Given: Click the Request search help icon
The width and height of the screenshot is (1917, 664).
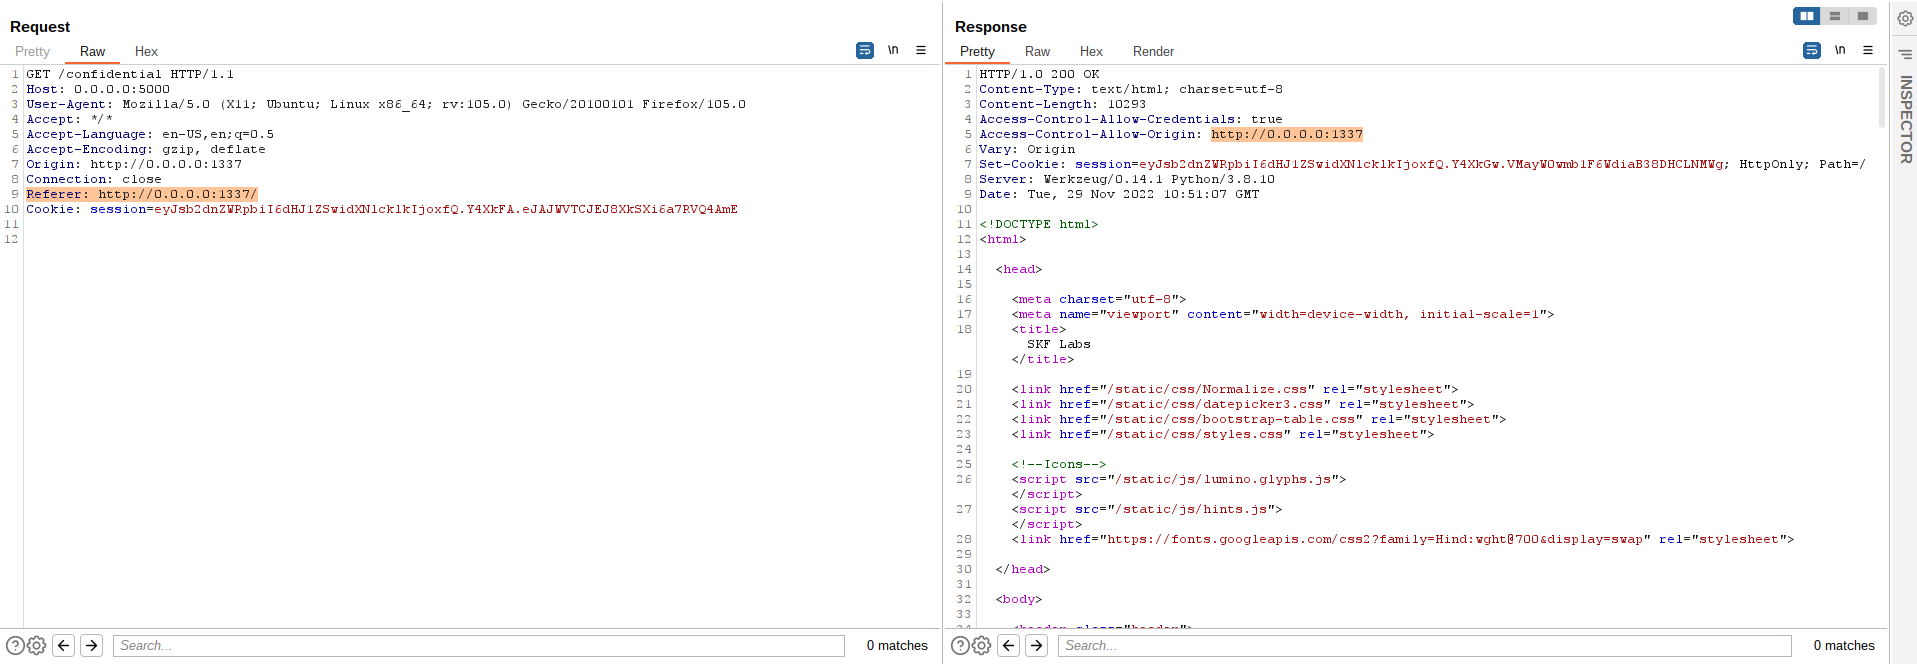Looking at the screenshot, I should tap(15, 645).
